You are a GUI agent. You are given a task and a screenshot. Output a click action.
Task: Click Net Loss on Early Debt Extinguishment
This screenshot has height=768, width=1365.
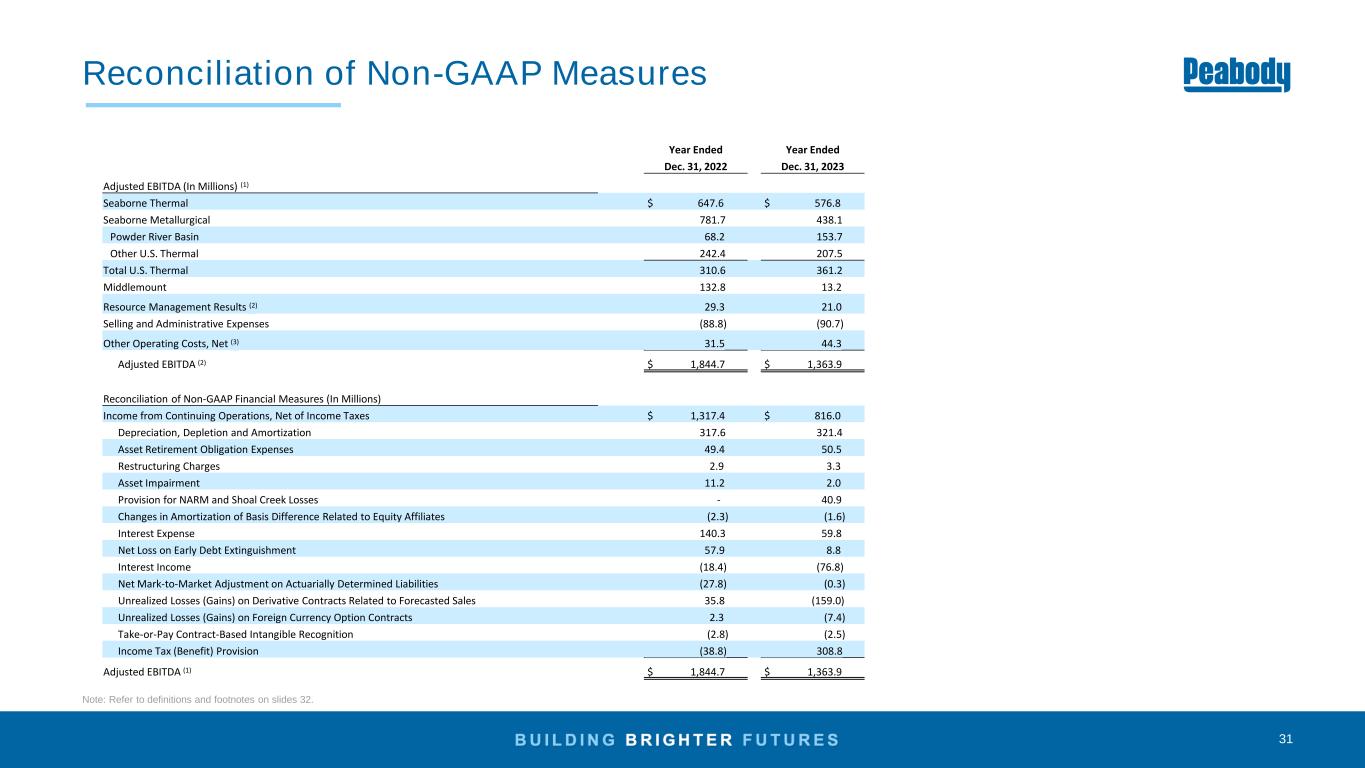click(207, 550)
